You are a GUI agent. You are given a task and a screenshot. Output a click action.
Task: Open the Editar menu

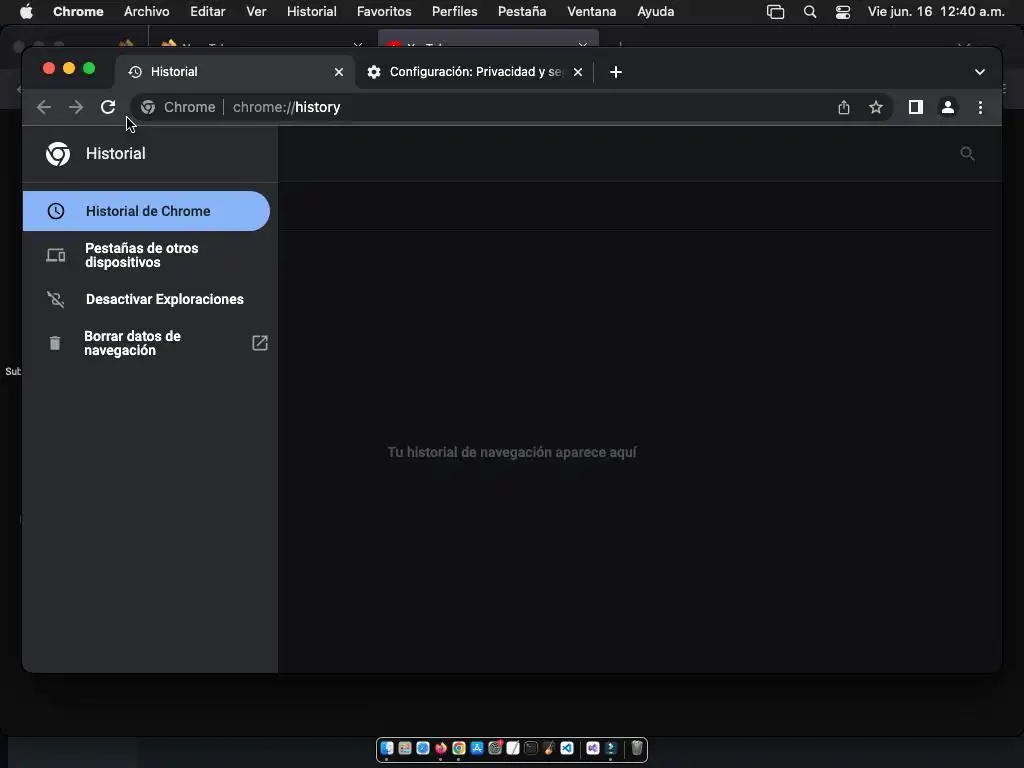tap(208, 12)
